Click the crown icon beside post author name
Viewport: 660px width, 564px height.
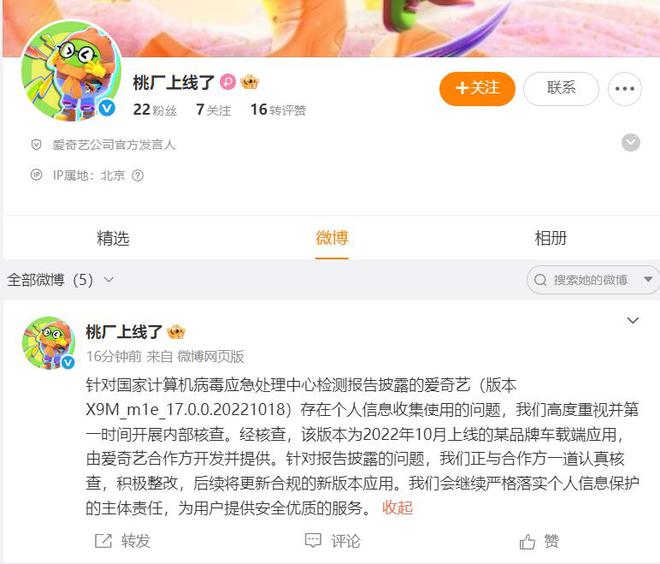click(x=176, y=332)
